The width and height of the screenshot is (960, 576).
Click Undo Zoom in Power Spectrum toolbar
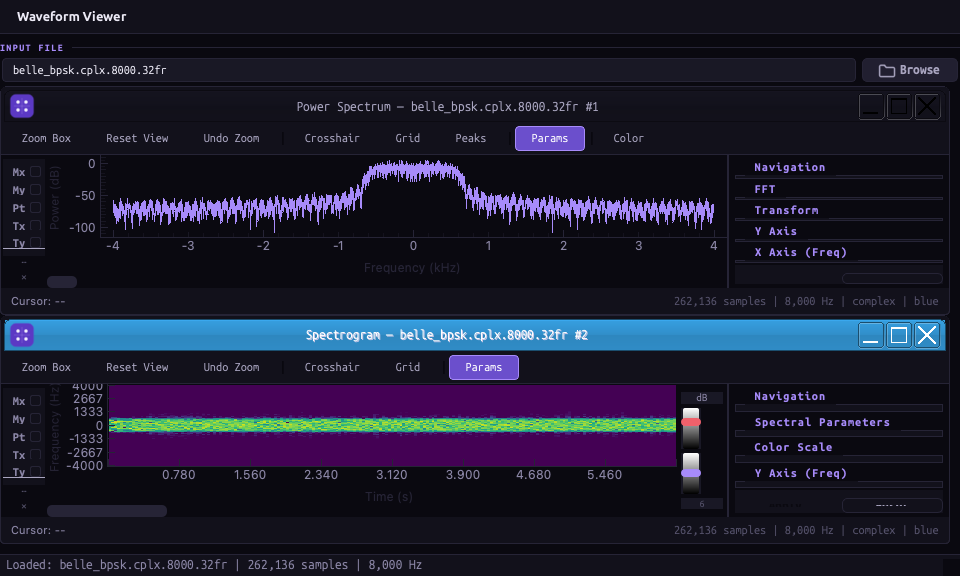231,138
